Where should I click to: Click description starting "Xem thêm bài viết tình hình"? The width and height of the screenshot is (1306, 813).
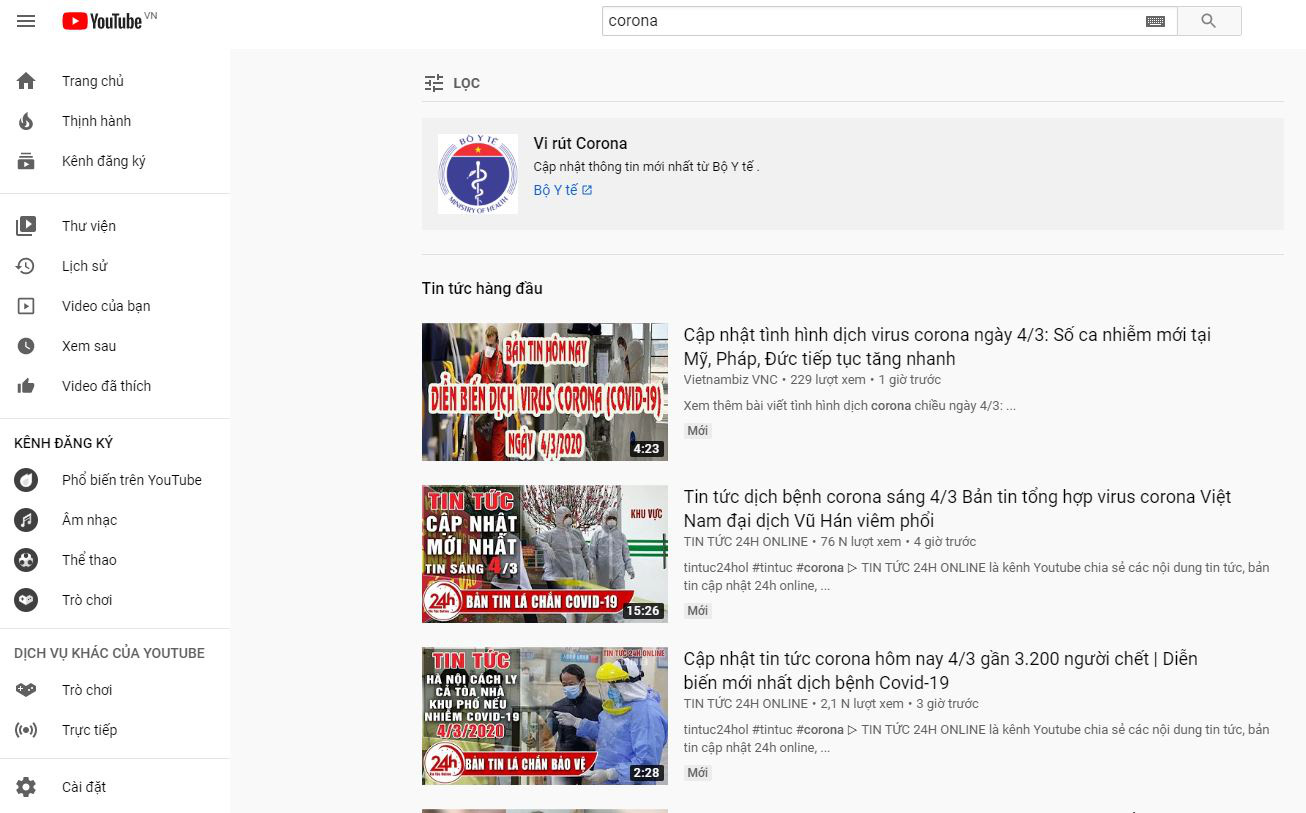point(850,406)
